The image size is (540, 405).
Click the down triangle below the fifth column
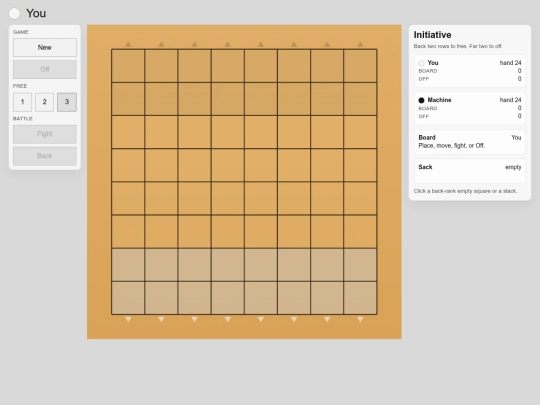click(x=261, y=320)
